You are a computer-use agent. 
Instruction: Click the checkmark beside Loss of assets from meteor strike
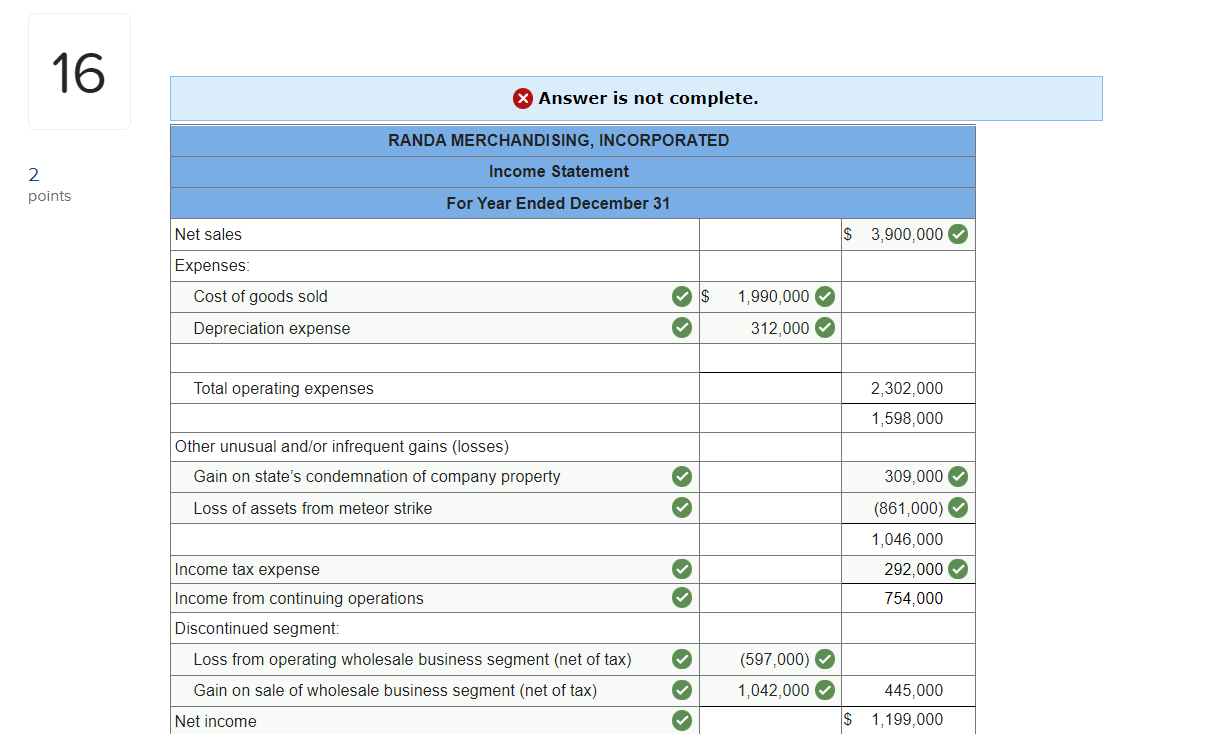(682, 507)
